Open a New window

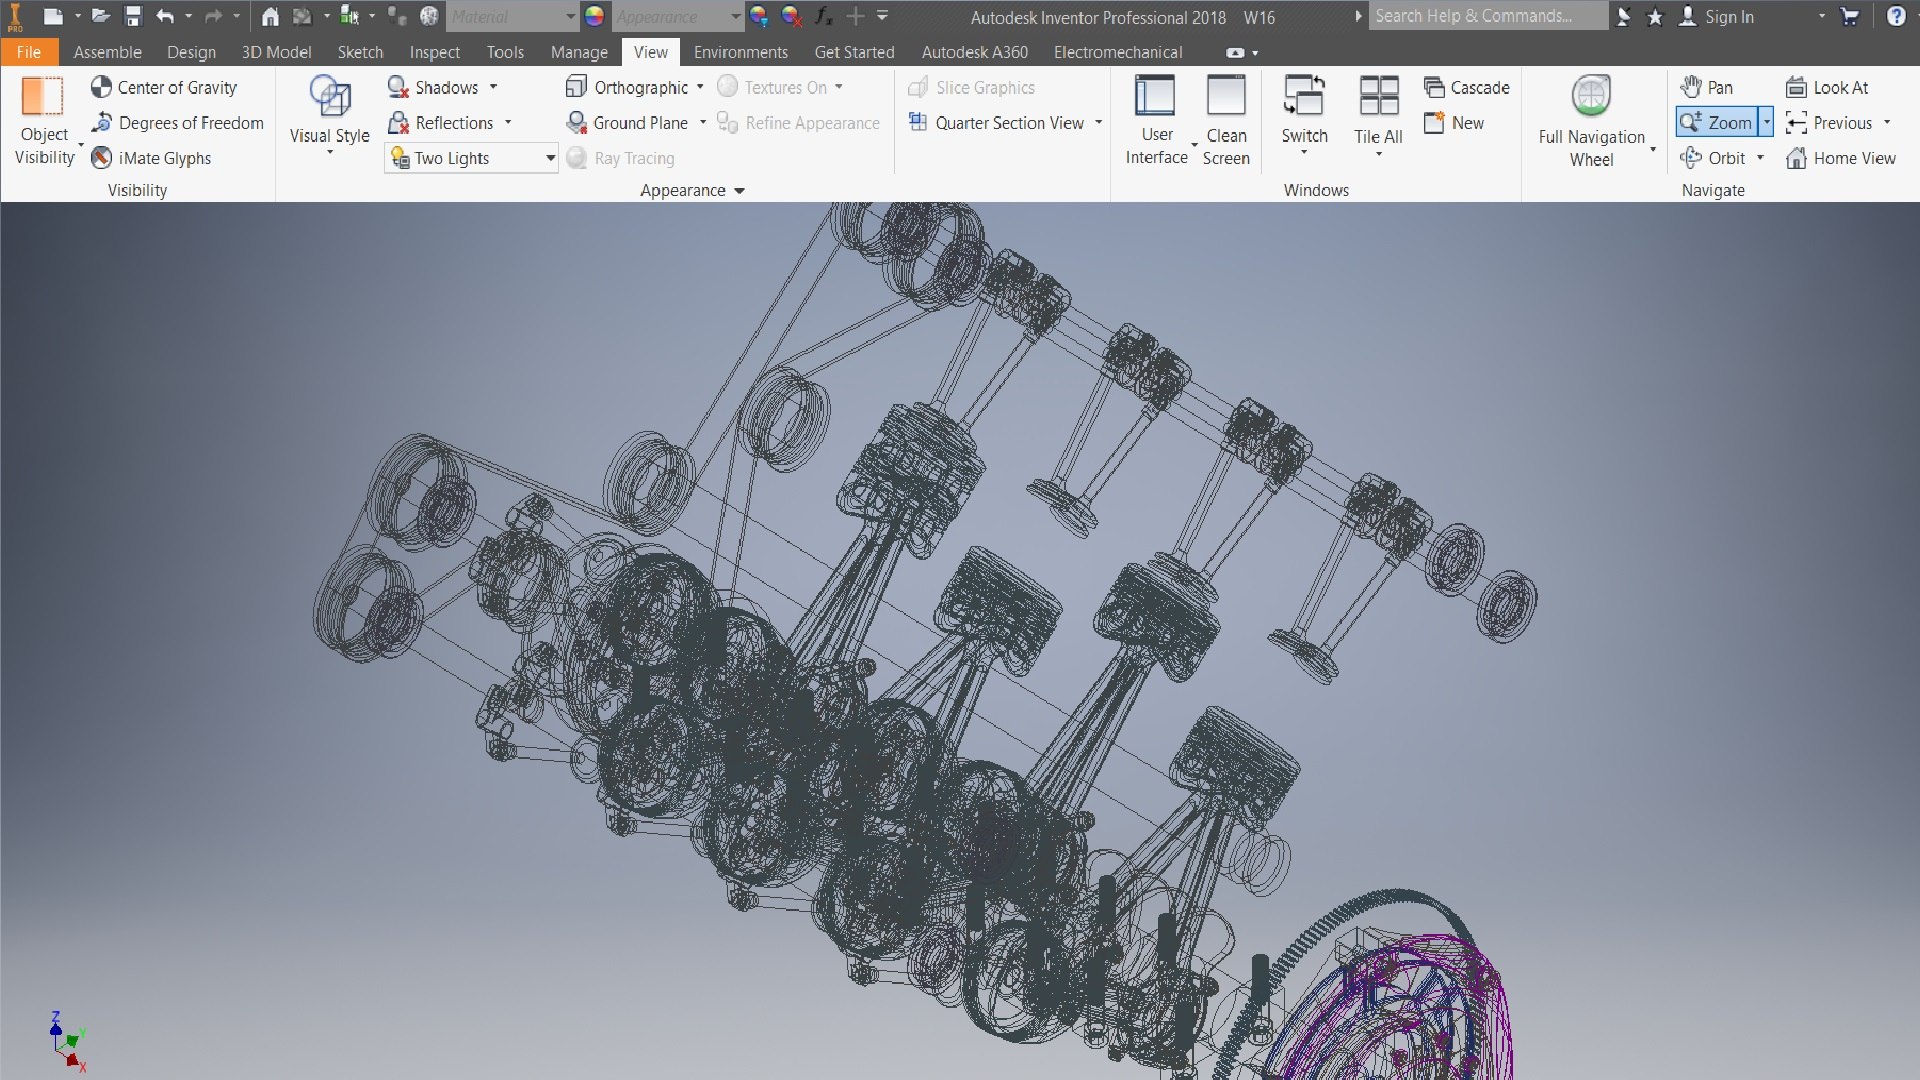tap(1455, 123)
